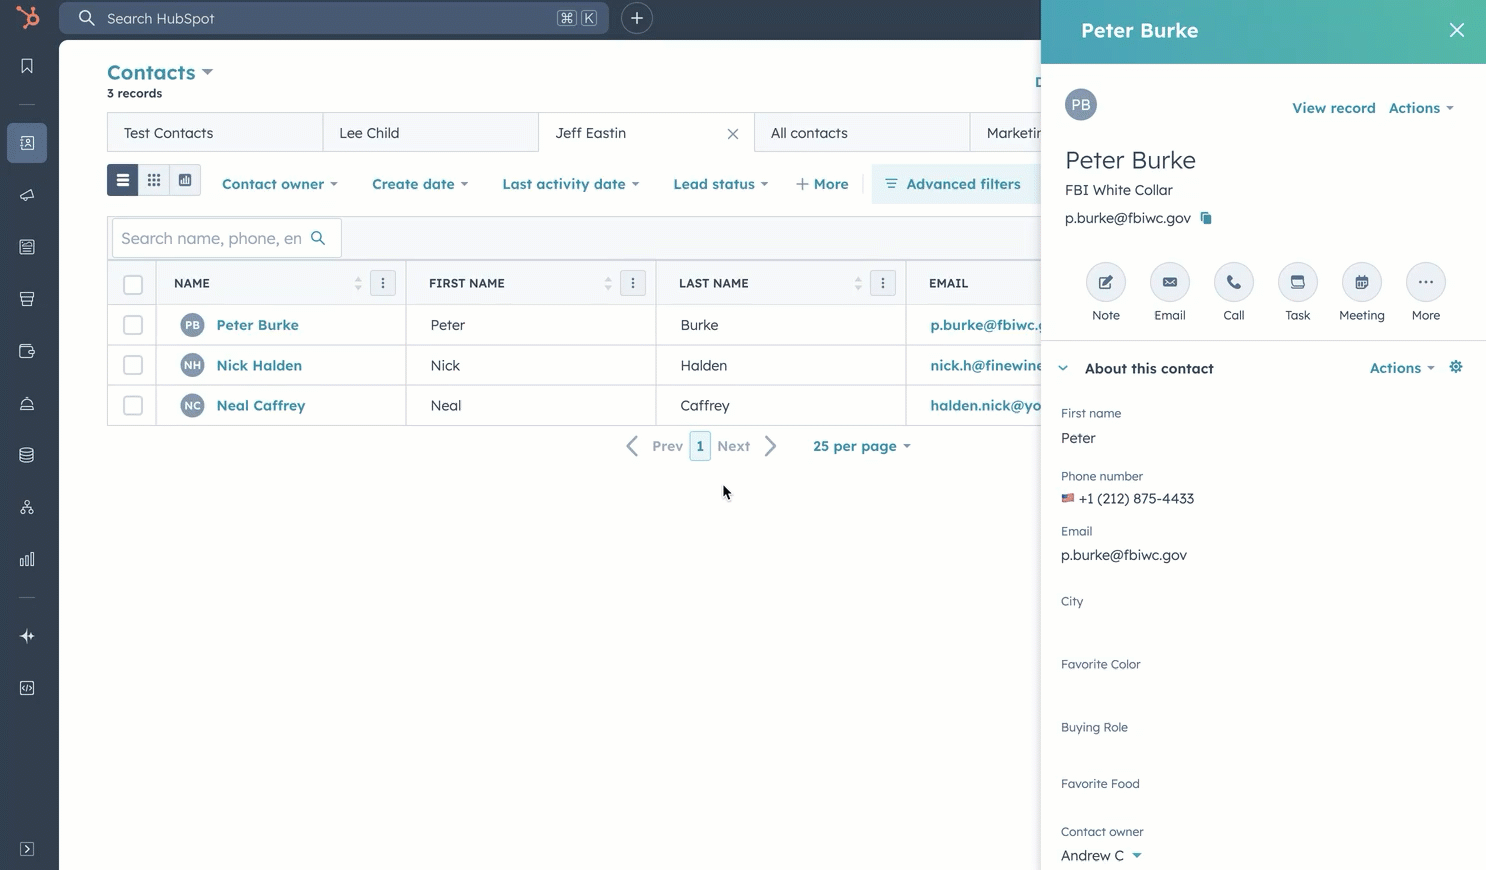
Task: Open the Contact owner filter dropdown
Action: pos(279,184)
